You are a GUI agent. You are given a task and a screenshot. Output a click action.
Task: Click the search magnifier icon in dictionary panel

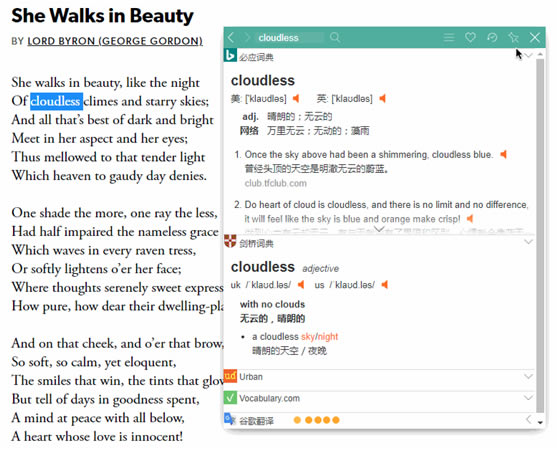(335, 37)
